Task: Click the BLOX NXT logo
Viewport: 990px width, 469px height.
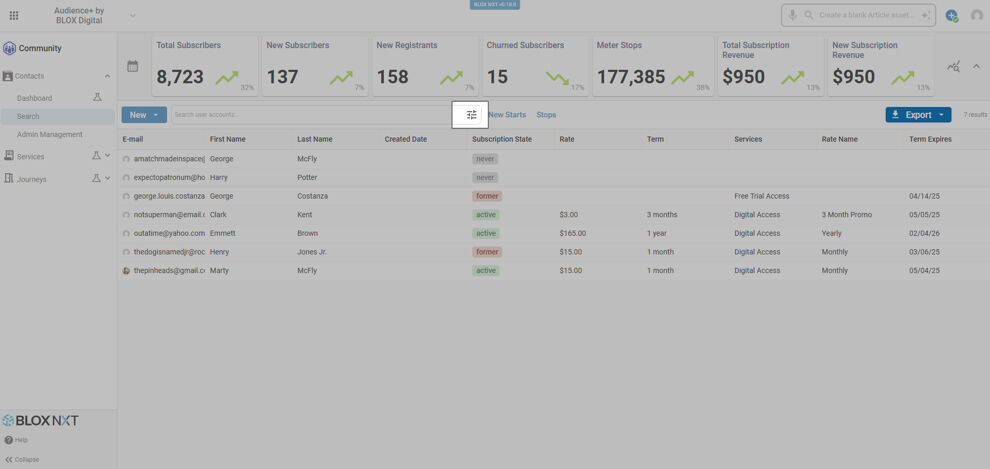Action: (40, 420)
